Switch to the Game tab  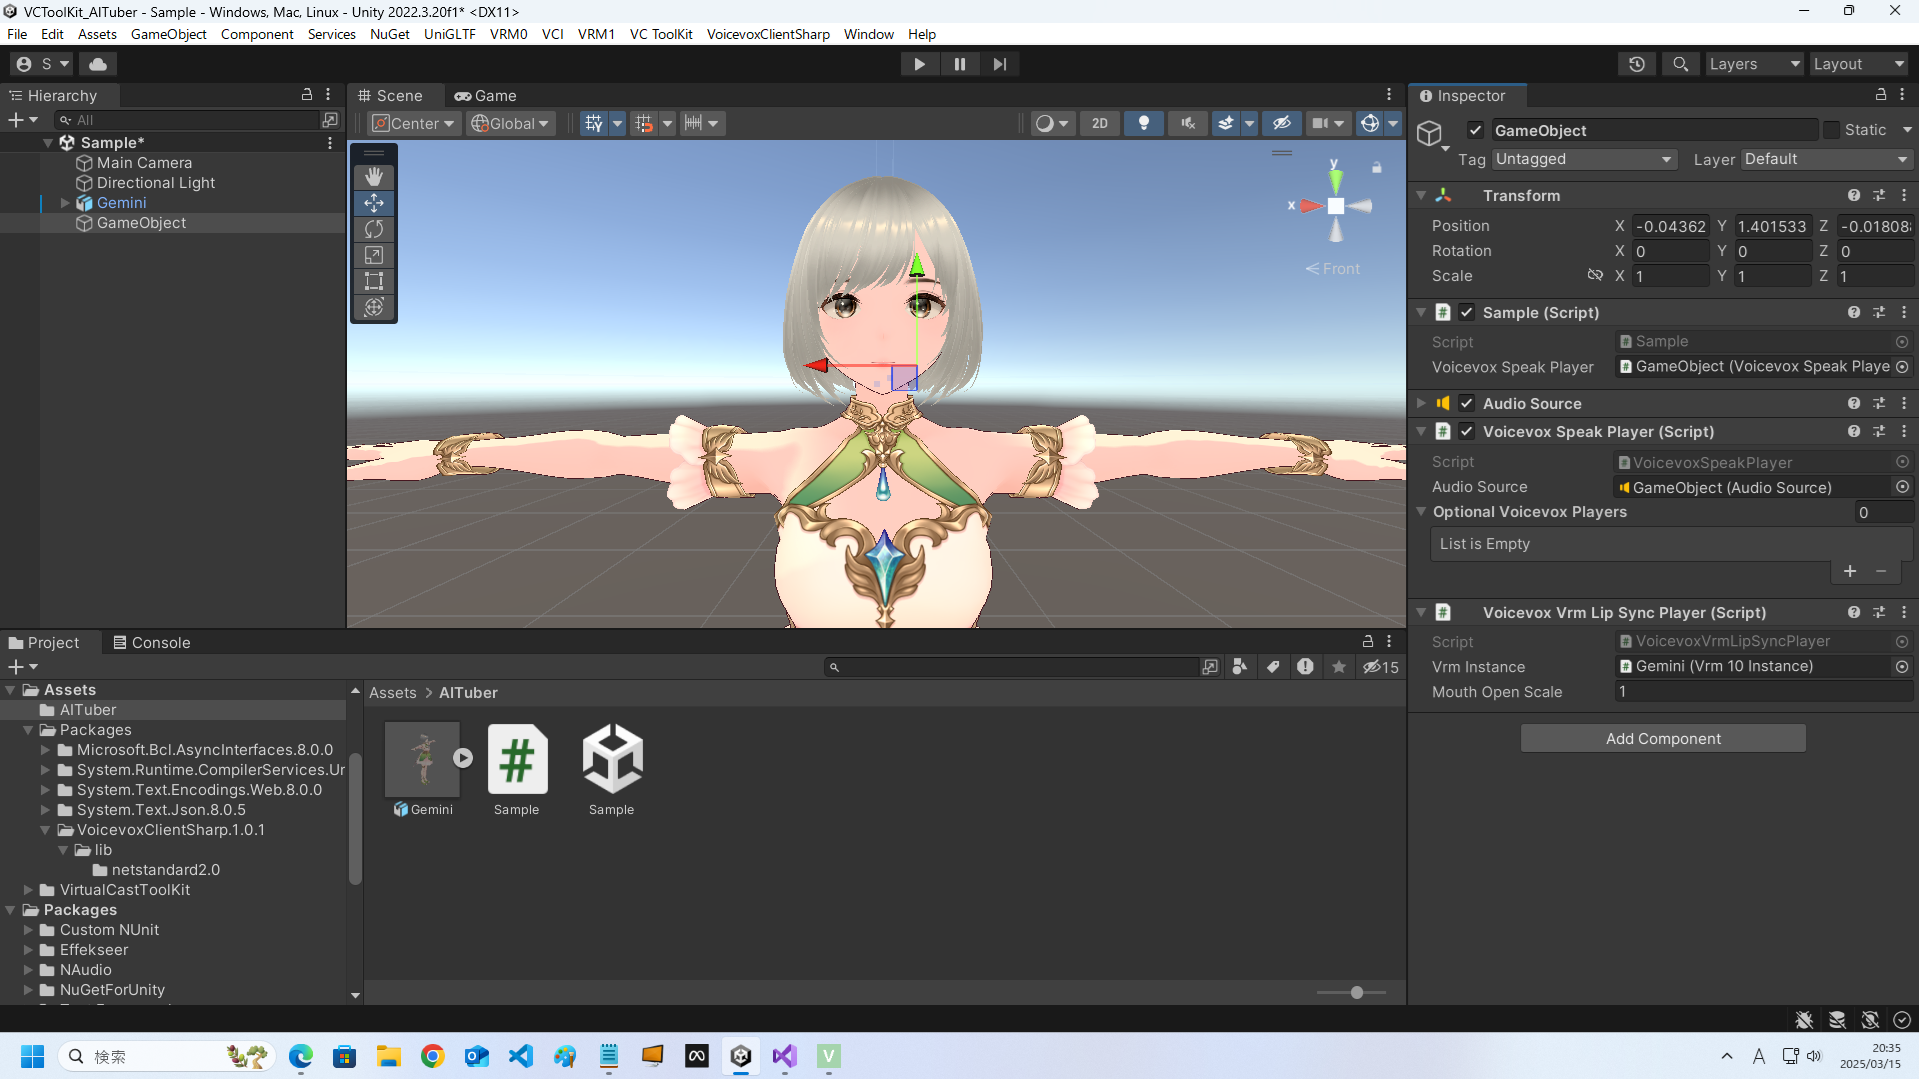(x=486, y=96)
